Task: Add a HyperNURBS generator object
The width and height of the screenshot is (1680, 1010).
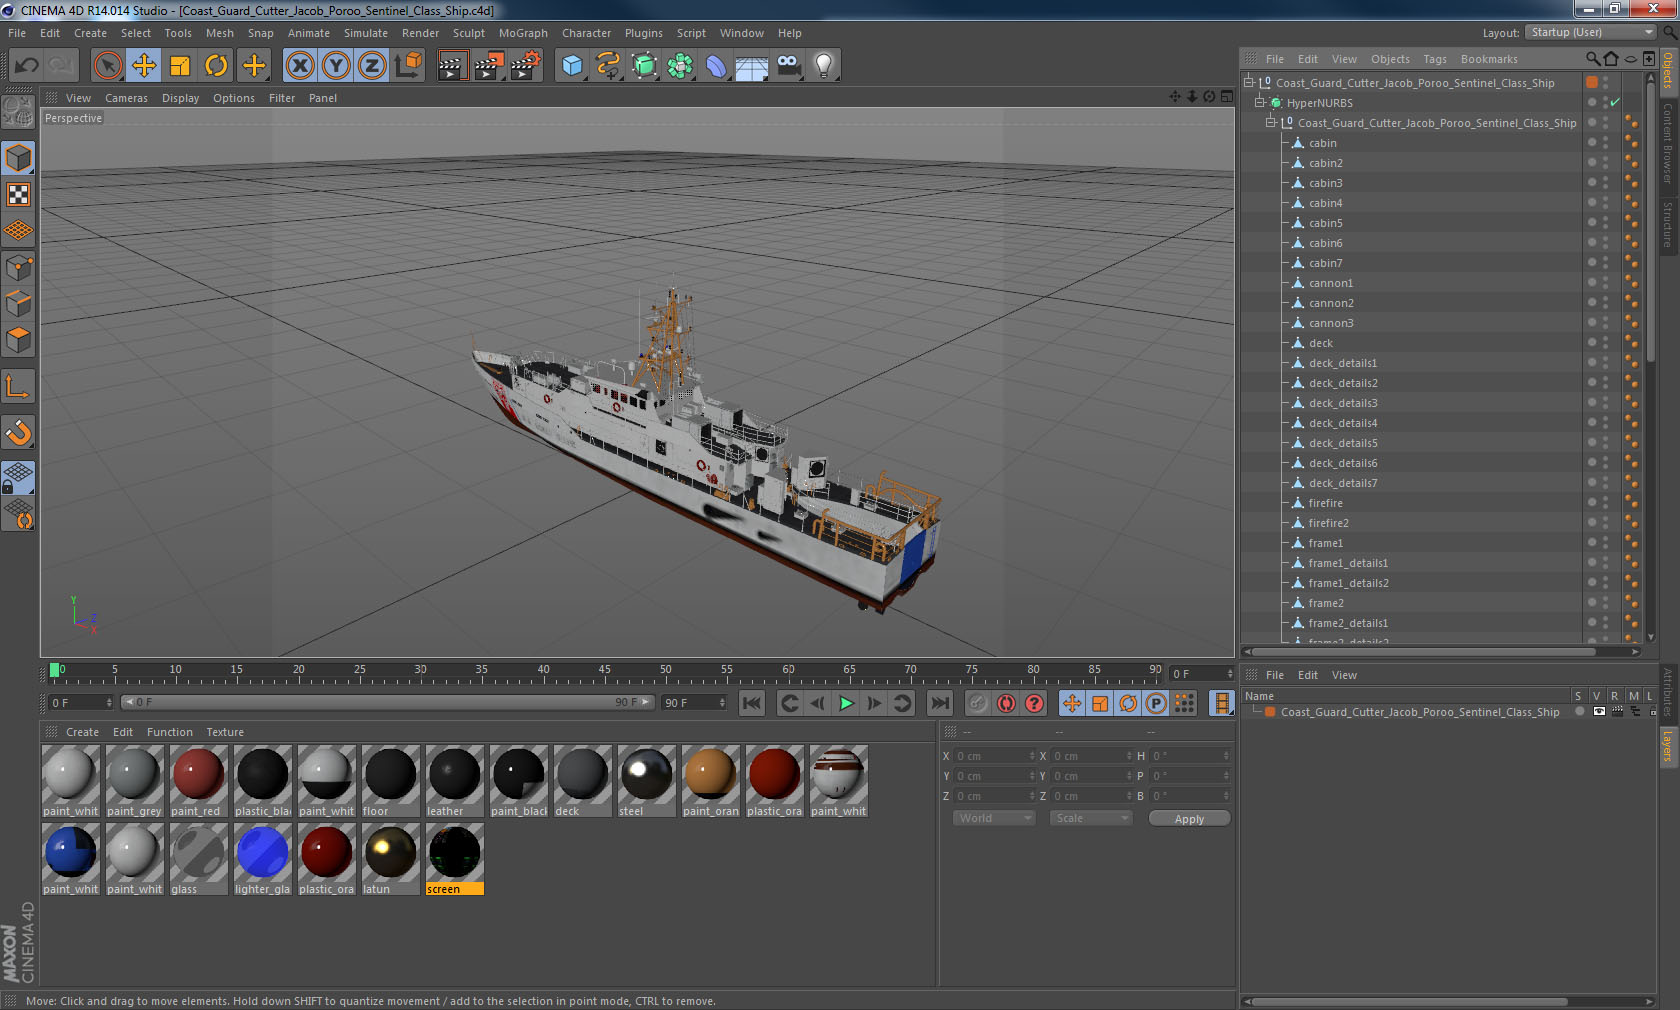Action: (644, 66)
